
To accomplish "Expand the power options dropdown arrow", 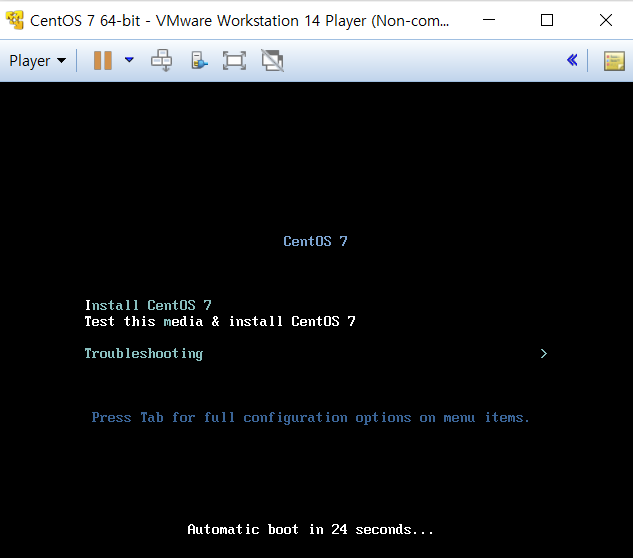I will tap(129, 60).
